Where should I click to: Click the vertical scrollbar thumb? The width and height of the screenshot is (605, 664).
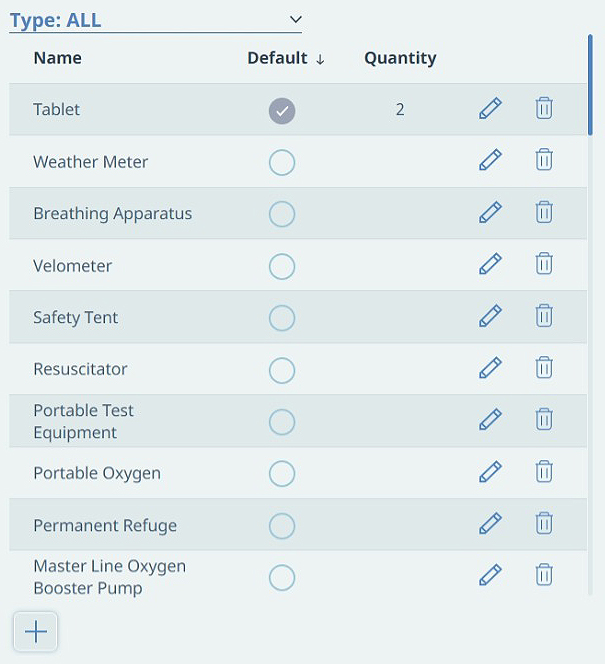click(590, 85)
